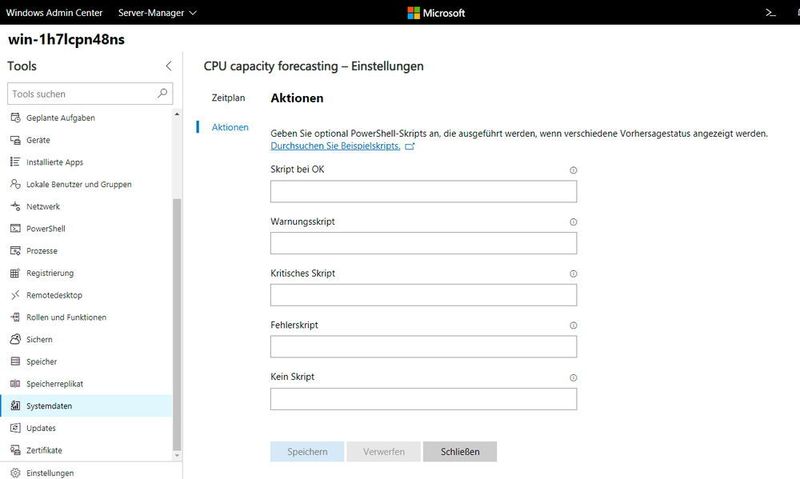This screenshot has height=479, width=800.
Task: Click the search magnifier icon in Tools
Action: tap(162, 93)
